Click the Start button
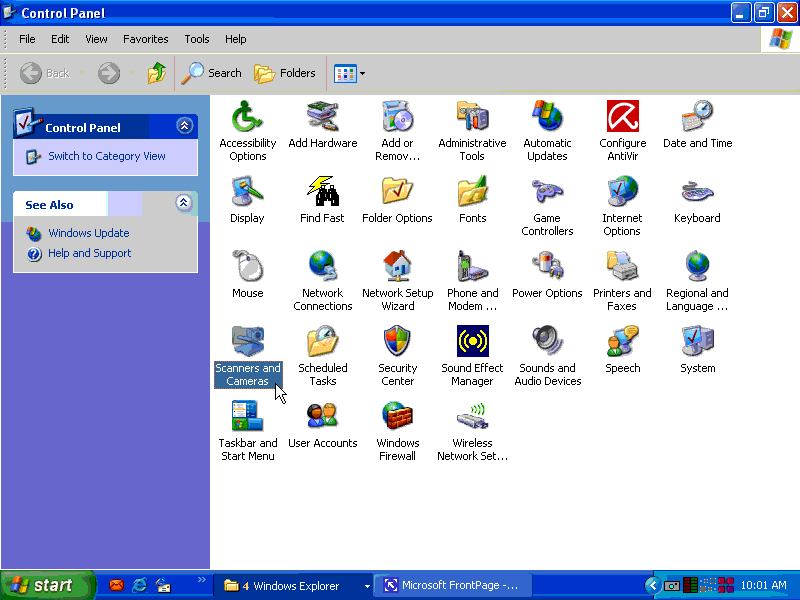The image size is (800, 600). [x=42, y=586]
